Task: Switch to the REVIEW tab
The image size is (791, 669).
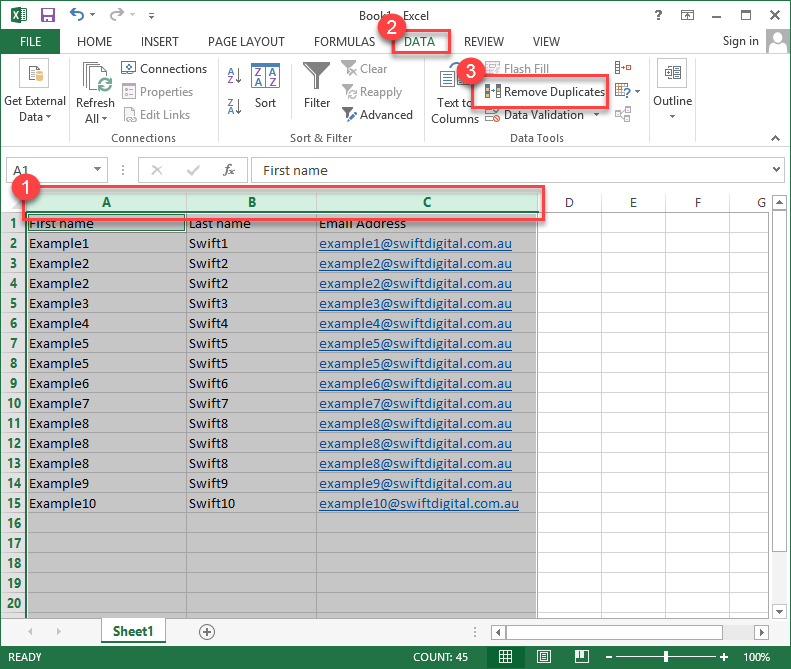Action: (484, 41)
